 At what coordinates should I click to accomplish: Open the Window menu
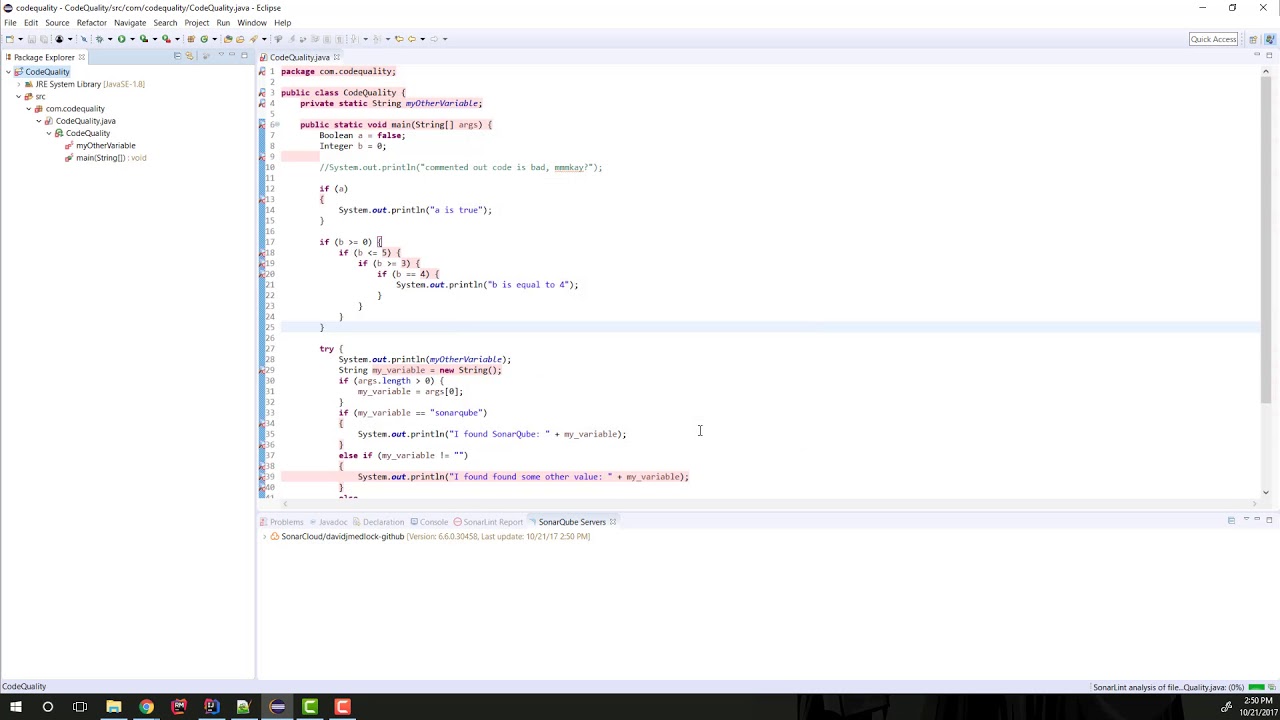point(252,22)
